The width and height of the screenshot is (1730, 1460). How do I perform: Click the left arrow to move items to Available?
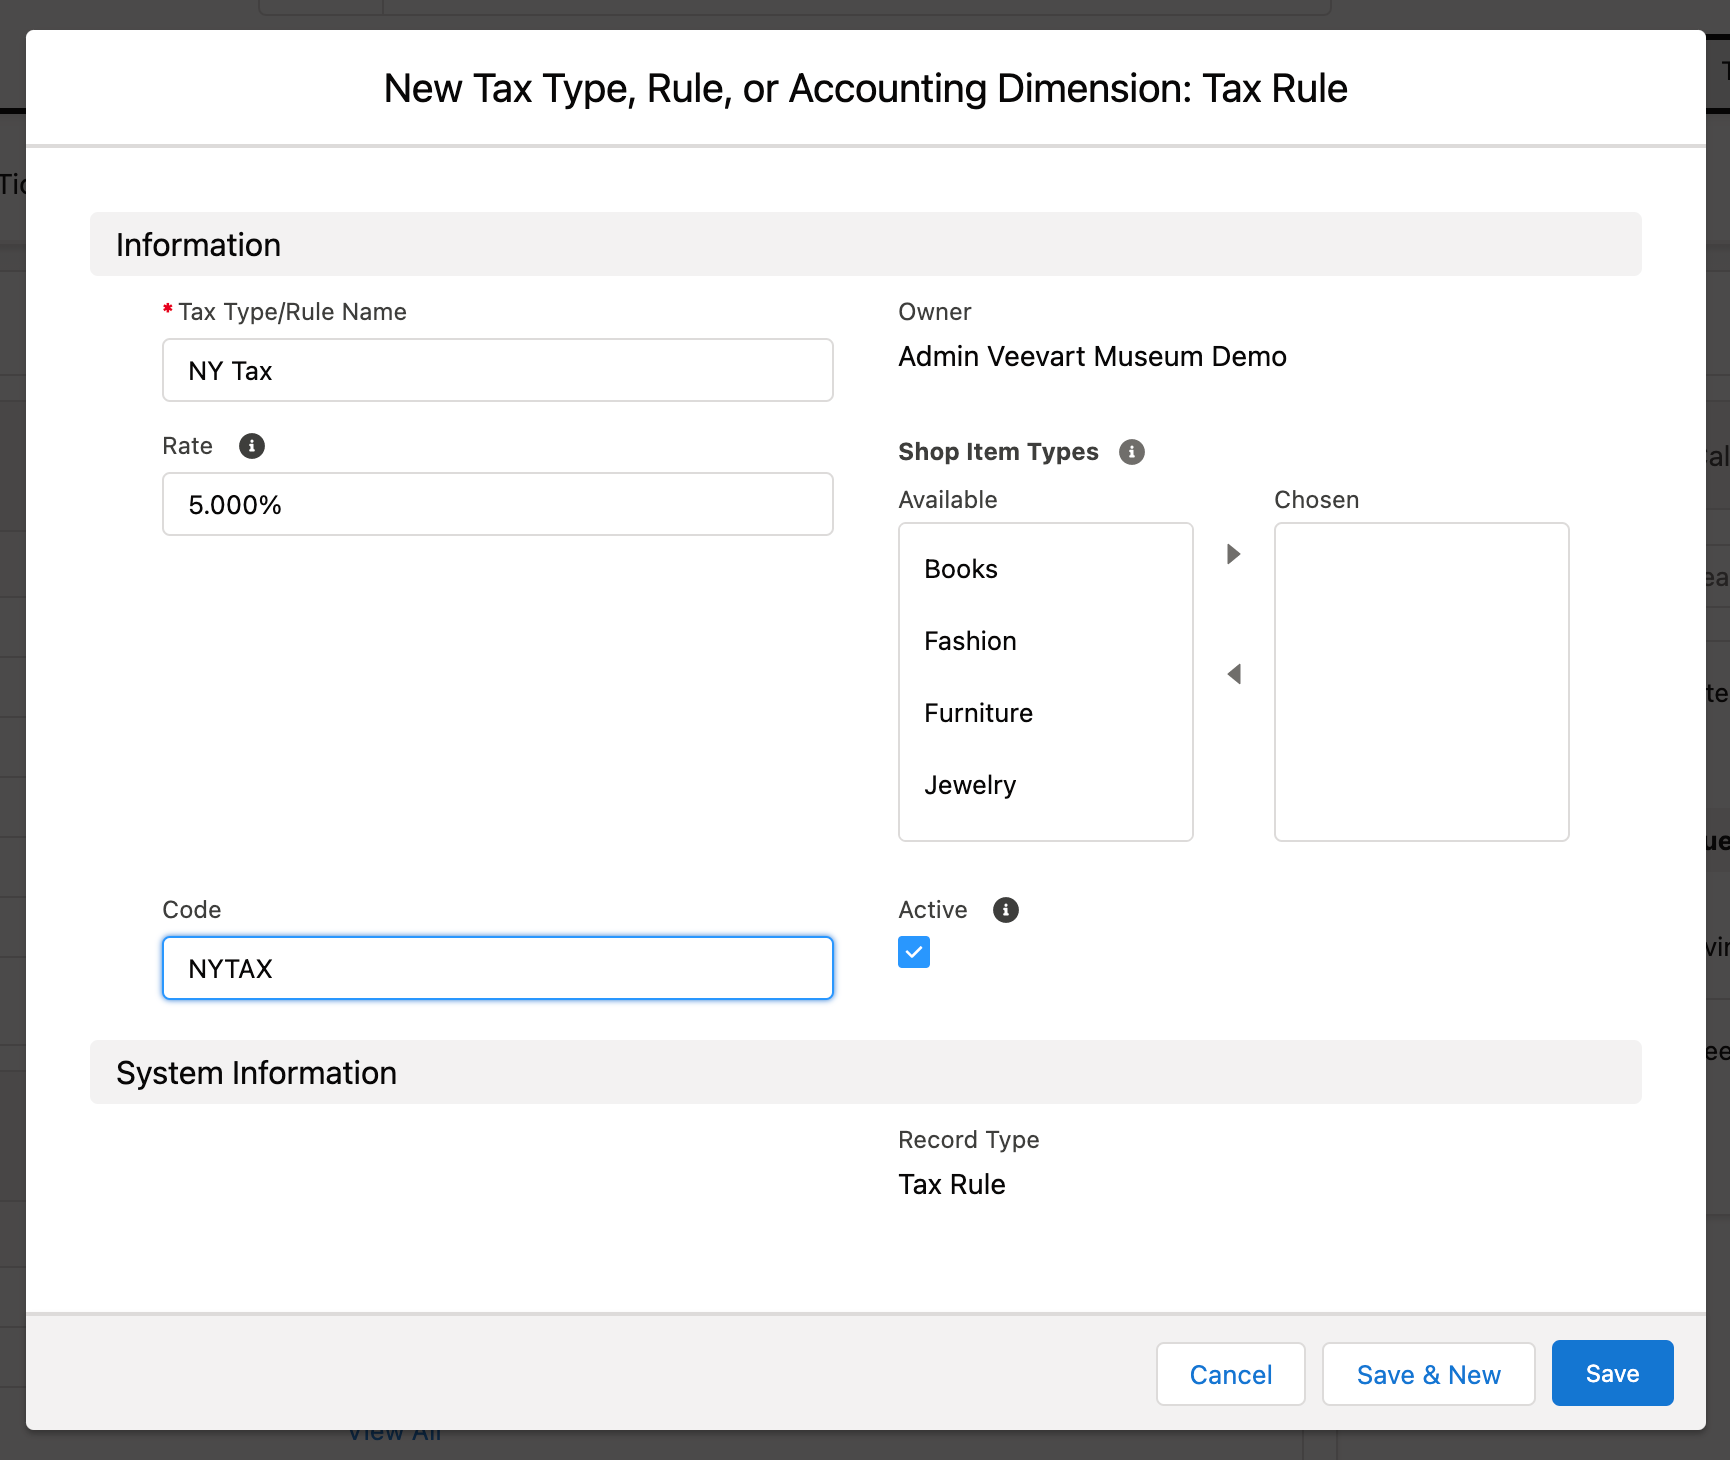[x=1233, y=674]
